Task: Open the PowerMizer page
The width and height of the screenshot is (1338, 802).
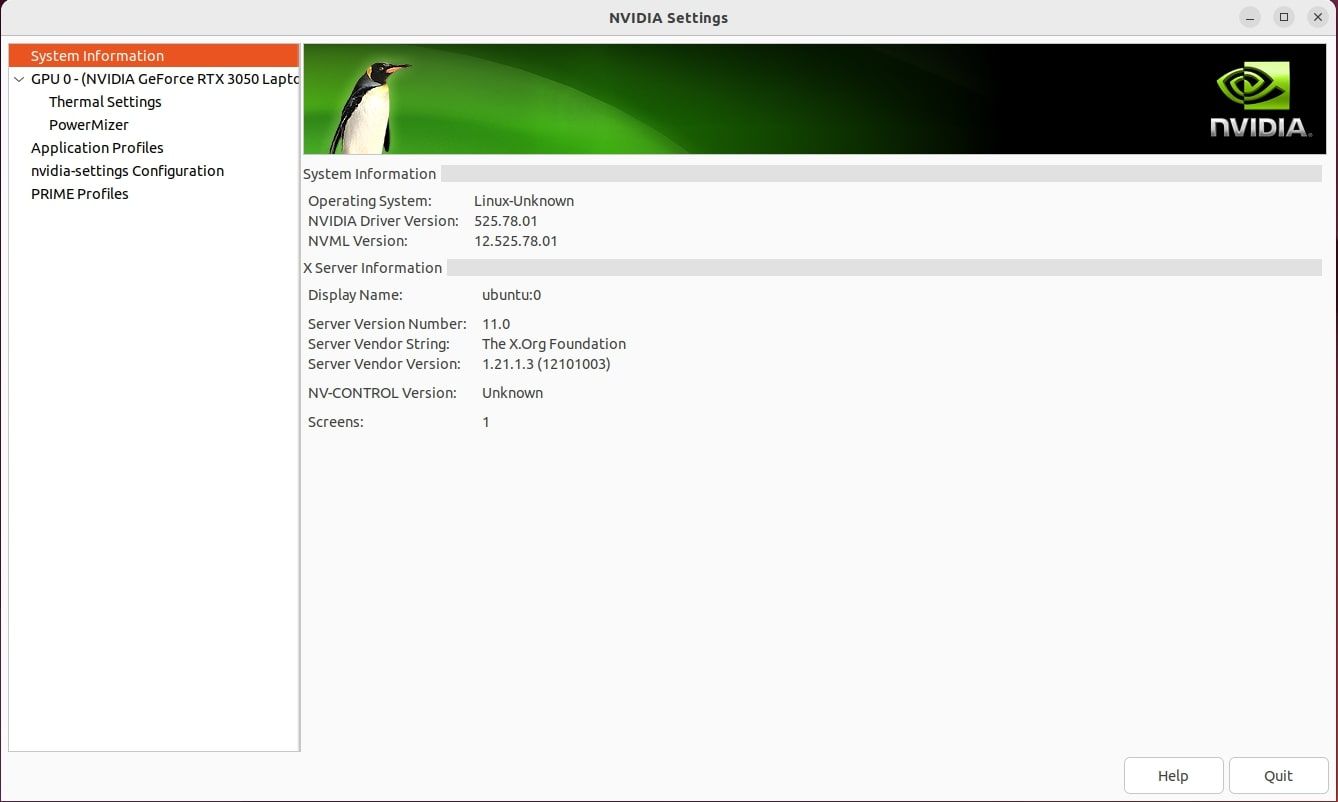Action: pos(88,124)
